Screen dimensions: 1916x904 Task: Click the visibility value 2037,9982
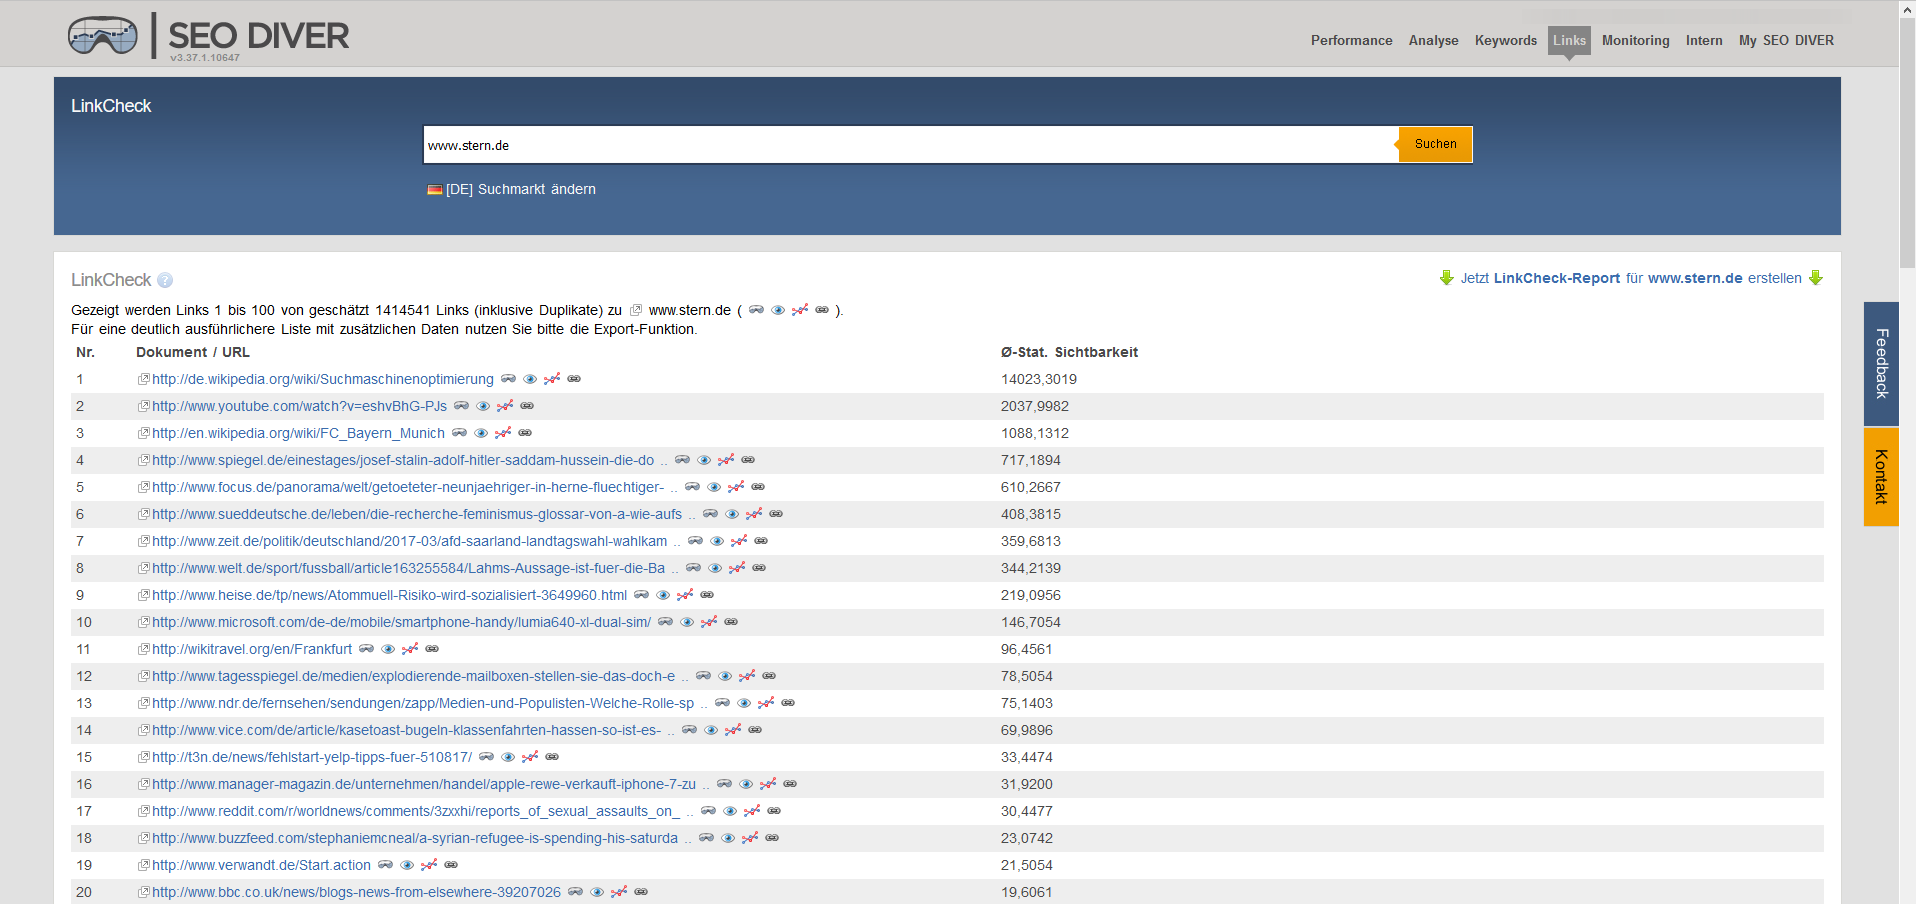click(x=1035, y=406)
